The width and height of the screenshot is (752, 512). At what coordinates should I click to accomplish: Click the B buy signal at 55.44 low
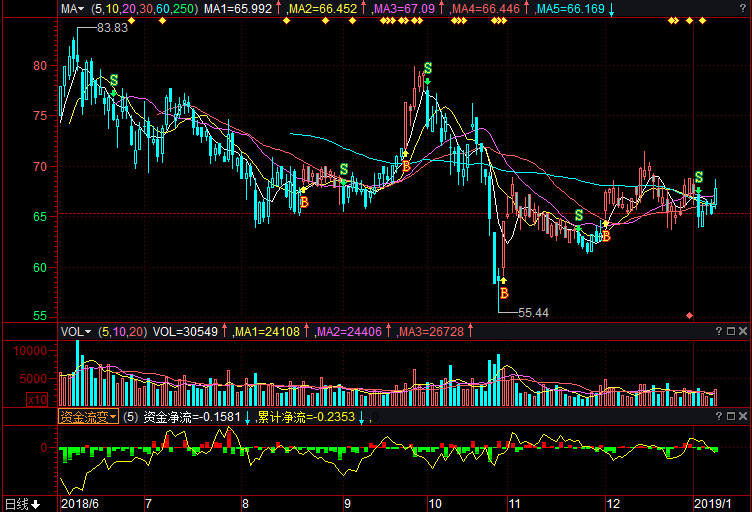tap(504, 293)
